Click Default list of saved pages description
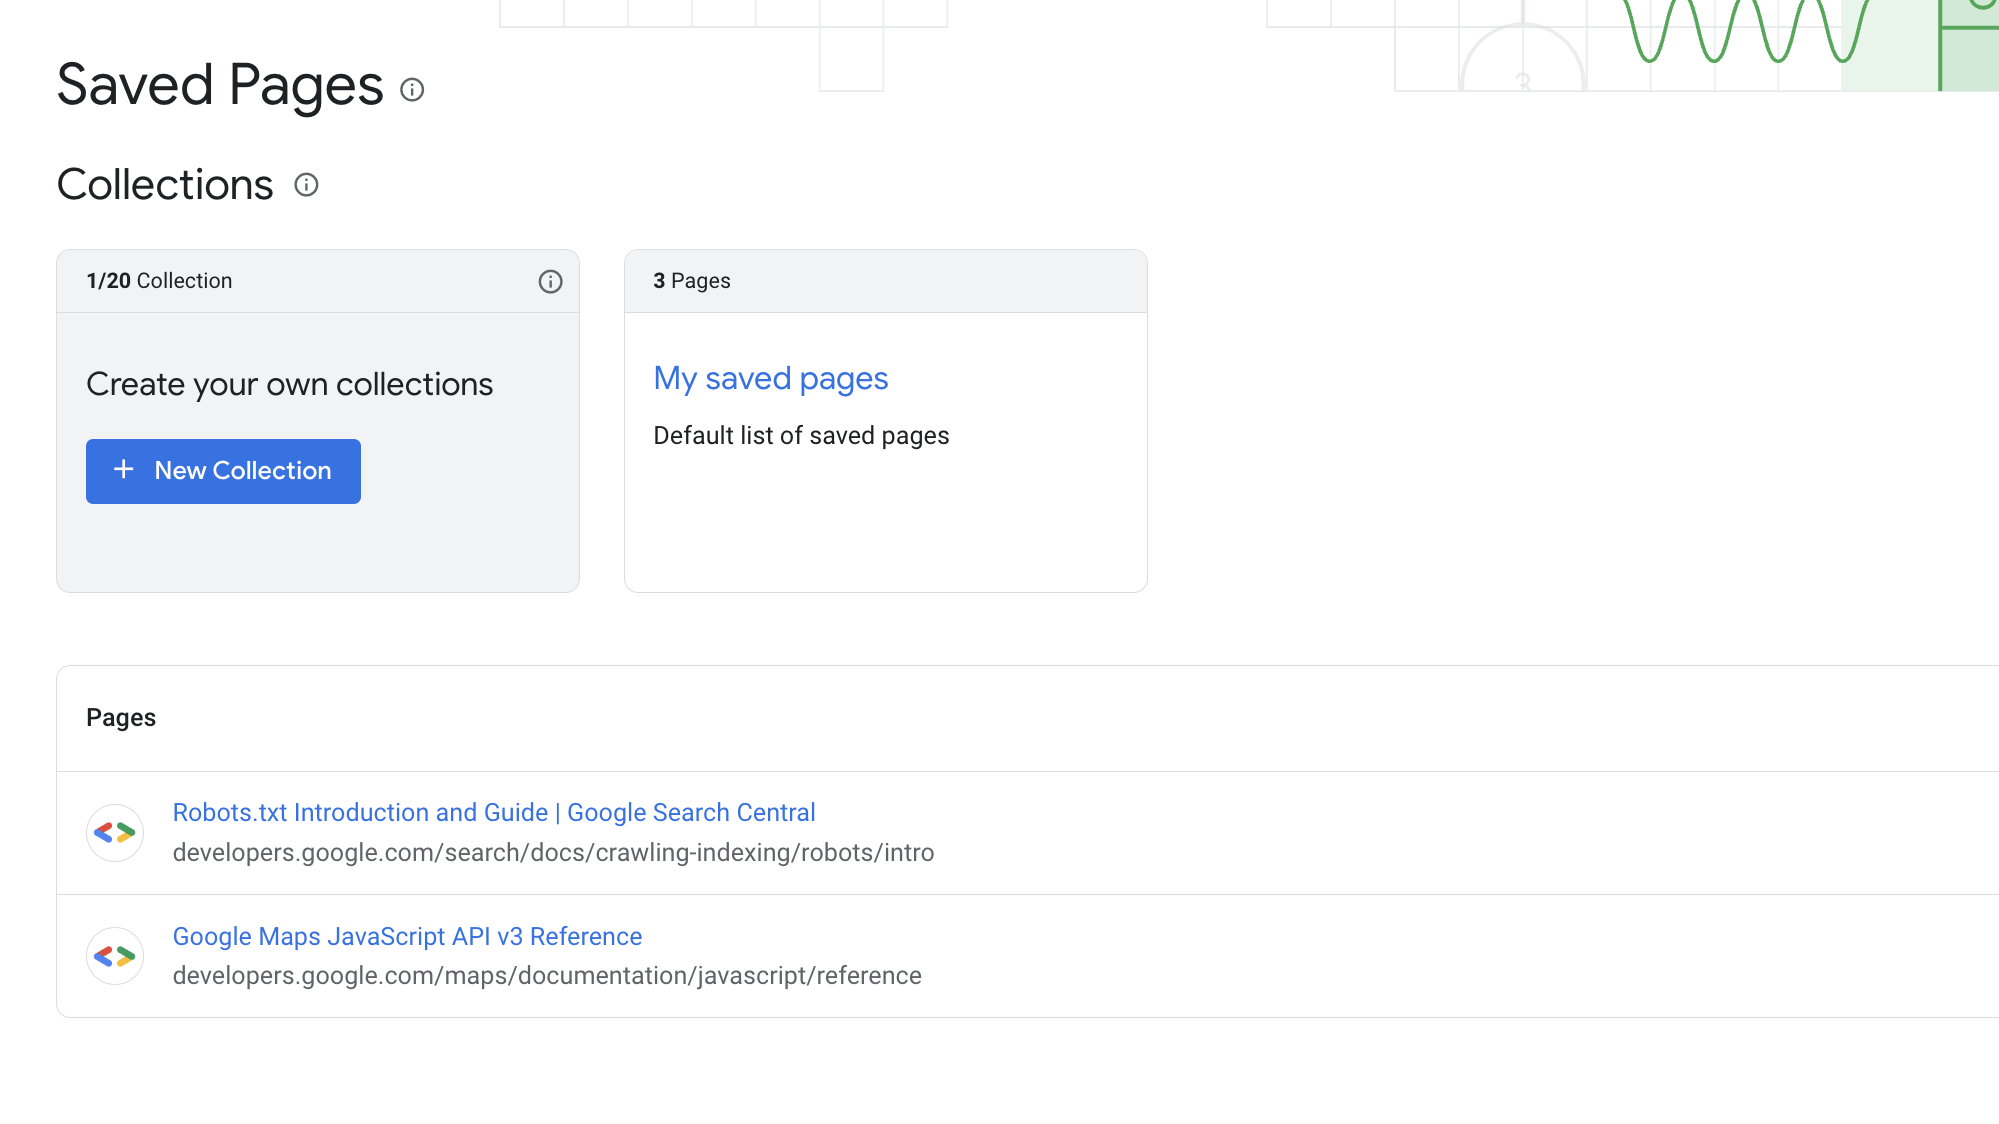Viewport: 1999px width, 1124px height. tap(800, 436)
